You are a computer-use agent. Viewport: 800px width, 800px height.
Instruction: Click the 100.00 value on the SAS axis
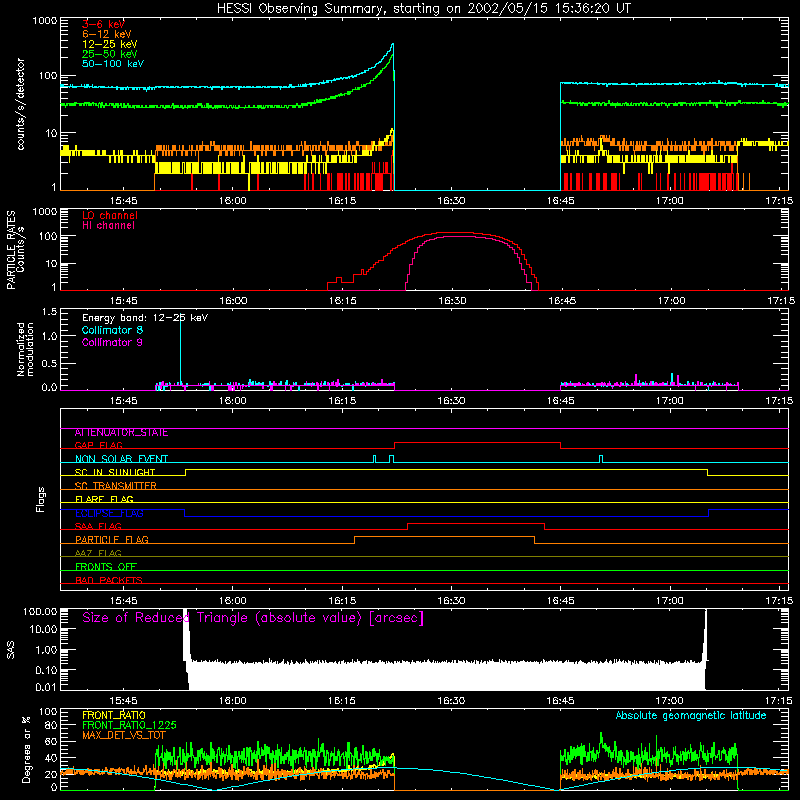[x=40, y=612]
